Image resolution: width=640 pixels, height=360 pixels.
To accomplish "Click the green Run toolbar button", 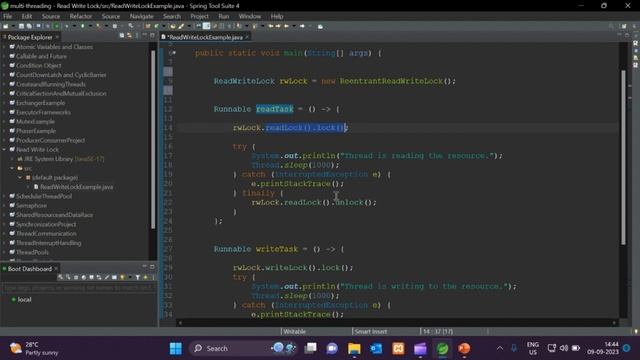I will [82, 26].
